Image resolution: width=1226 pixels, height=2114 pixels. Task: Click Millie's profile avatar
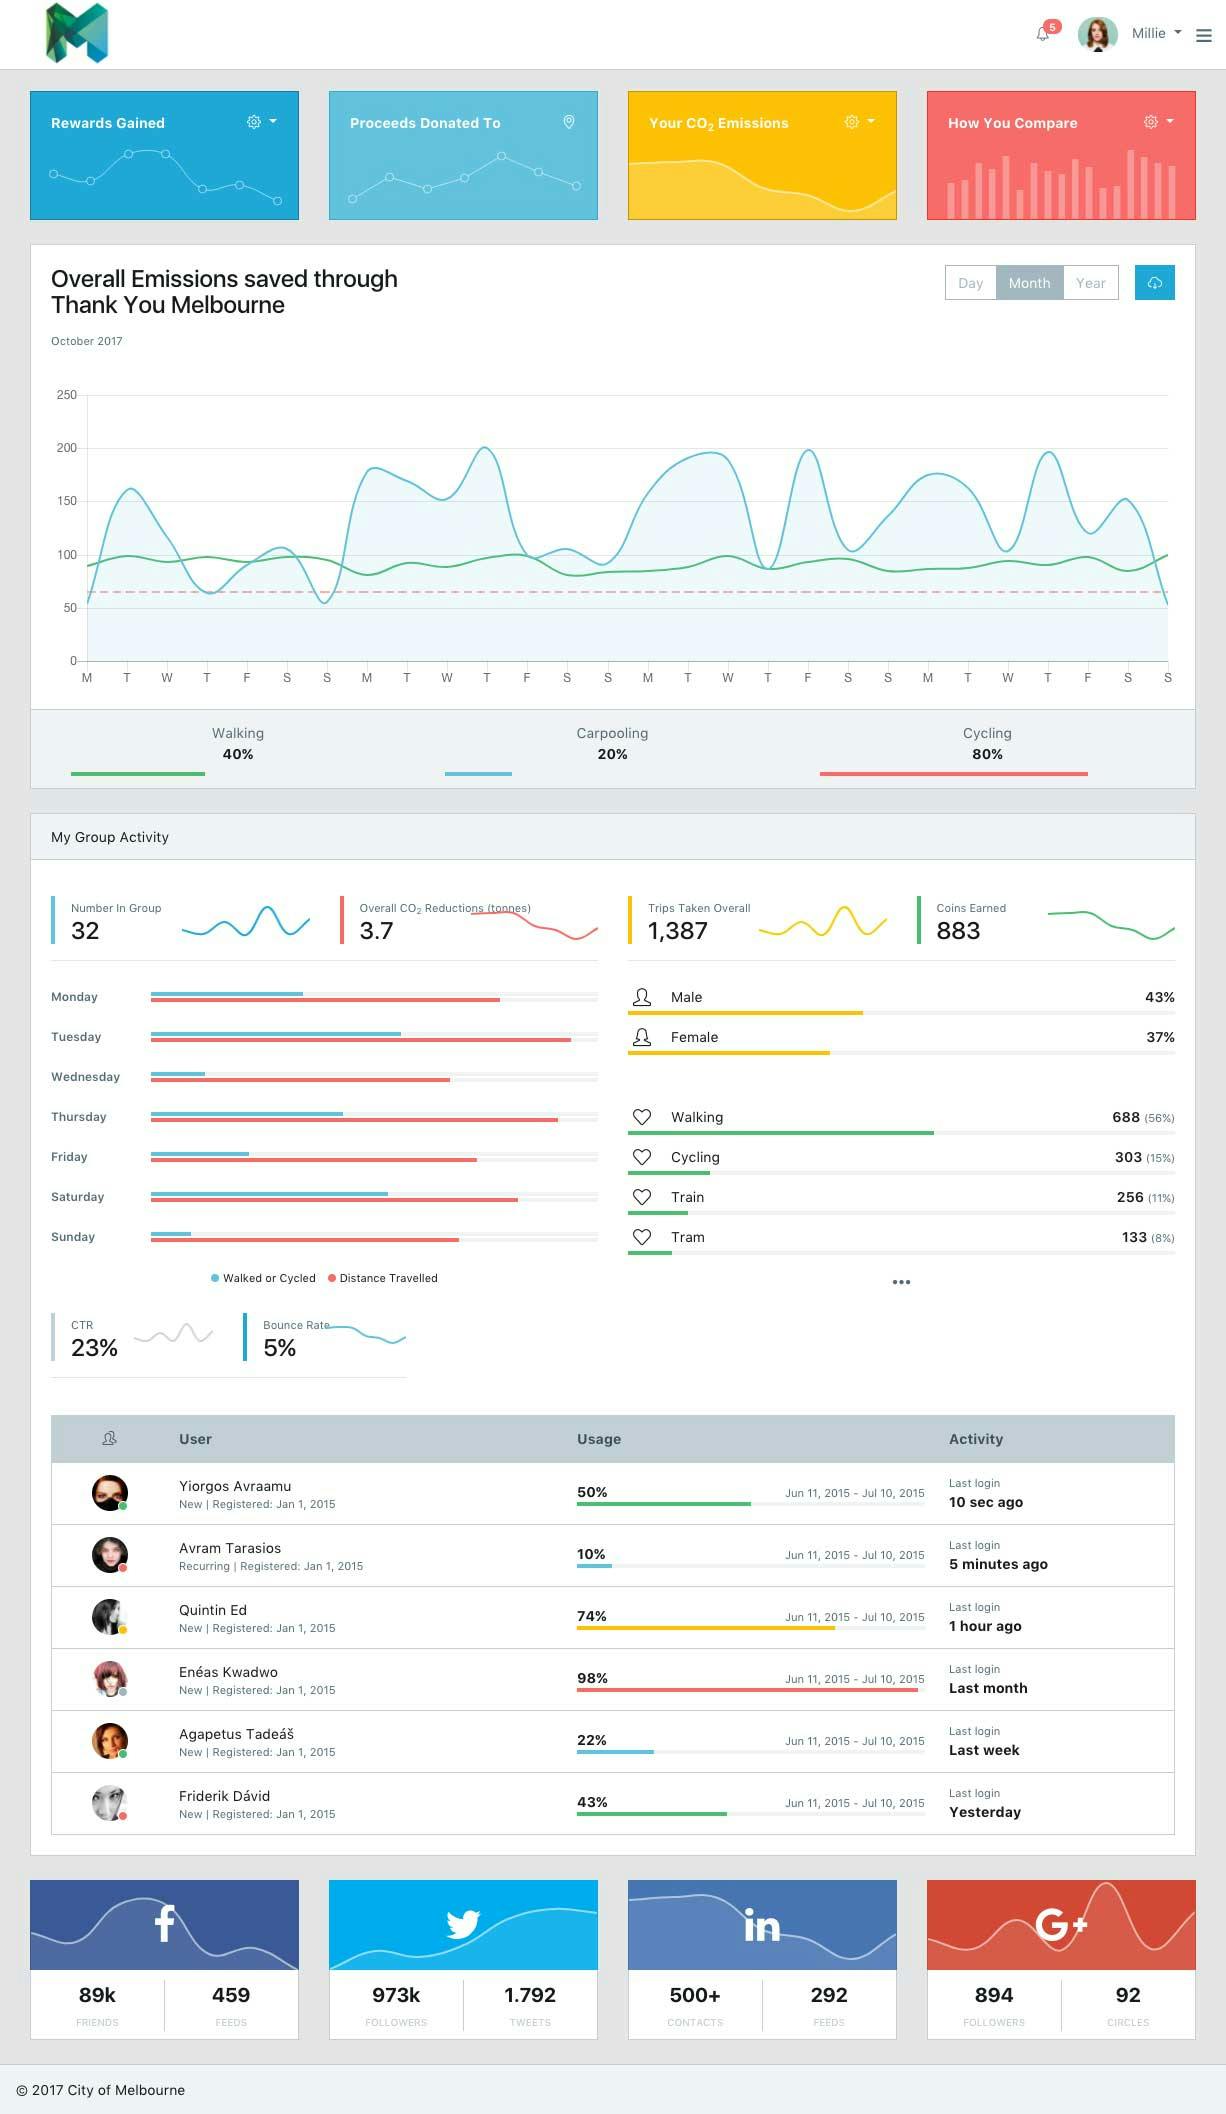pos(1097,34)
